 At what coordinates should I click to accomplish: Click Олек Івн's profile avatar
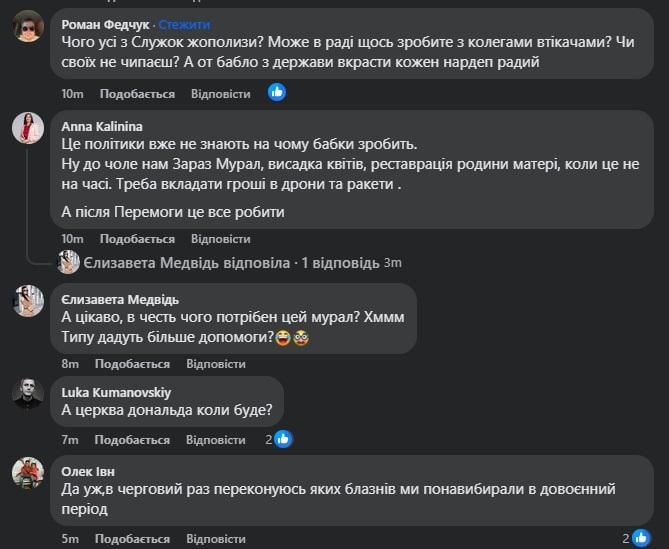[27, 471]
